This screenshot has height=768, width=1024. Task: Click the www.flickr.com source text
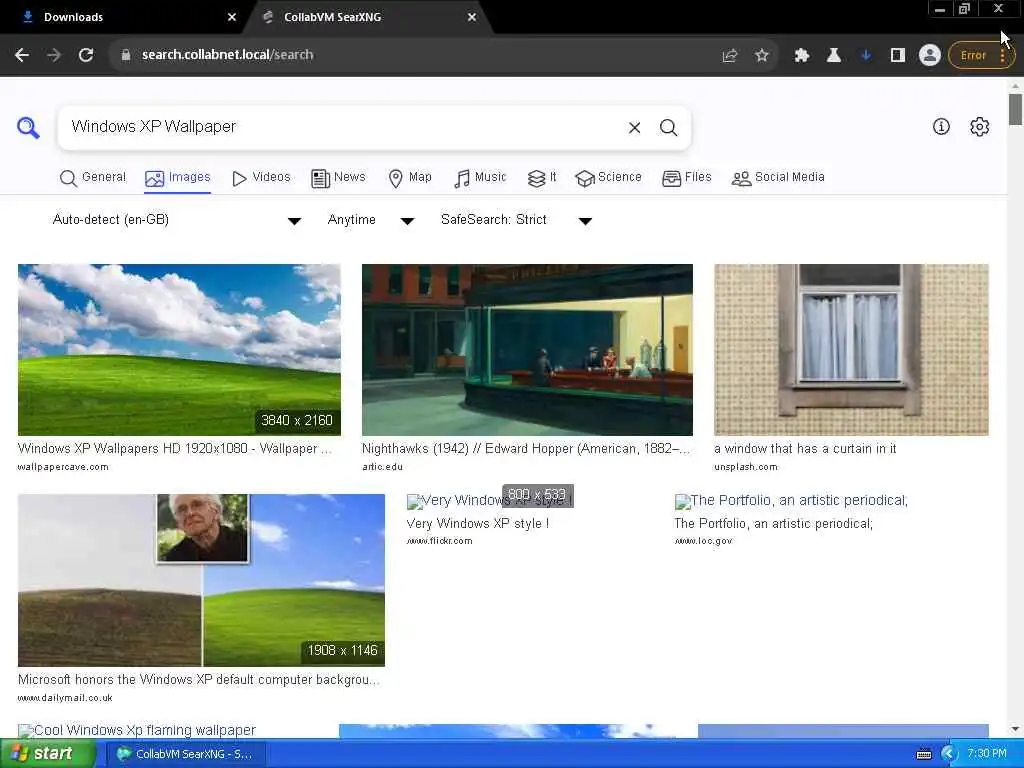click(439, 541)
